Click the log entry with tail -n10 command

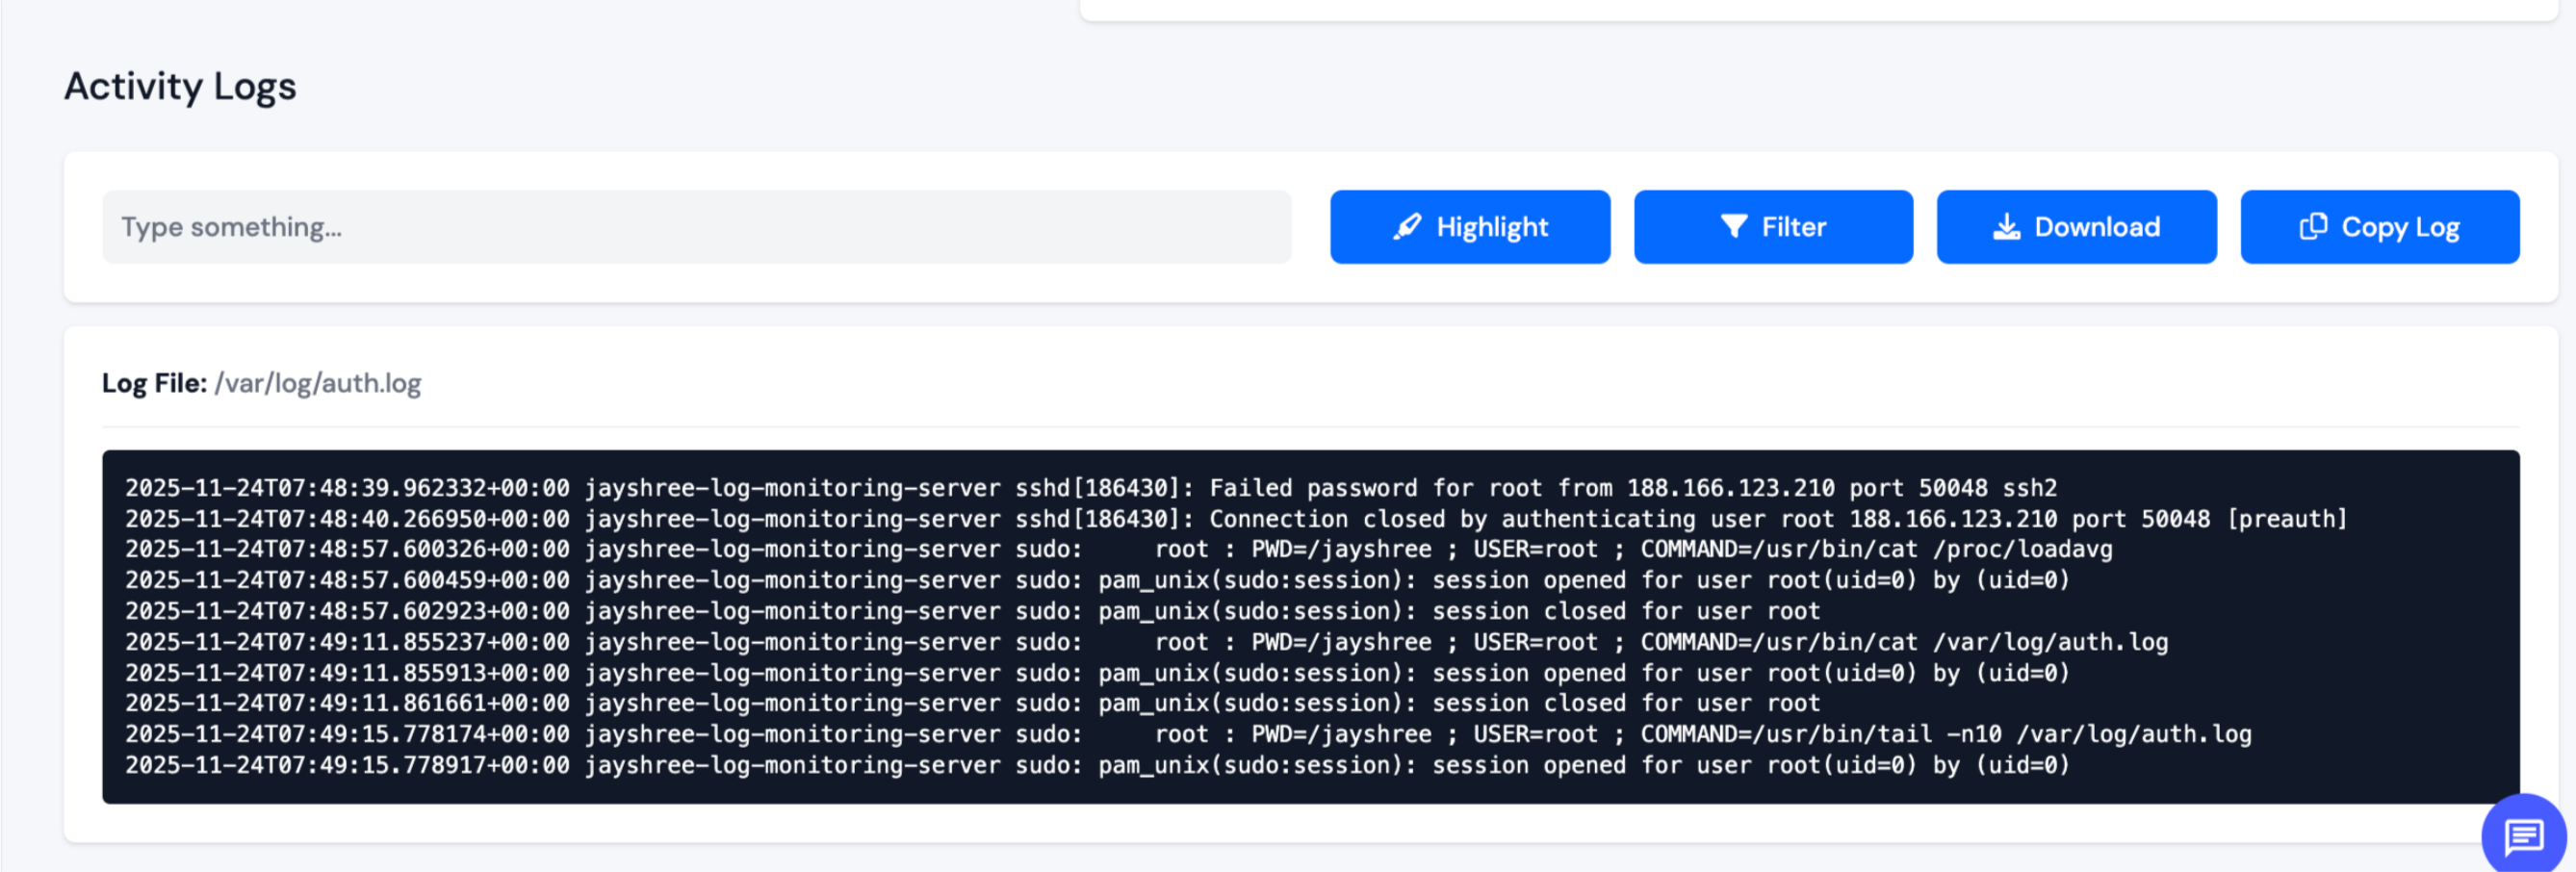[x=1188, y=734]
